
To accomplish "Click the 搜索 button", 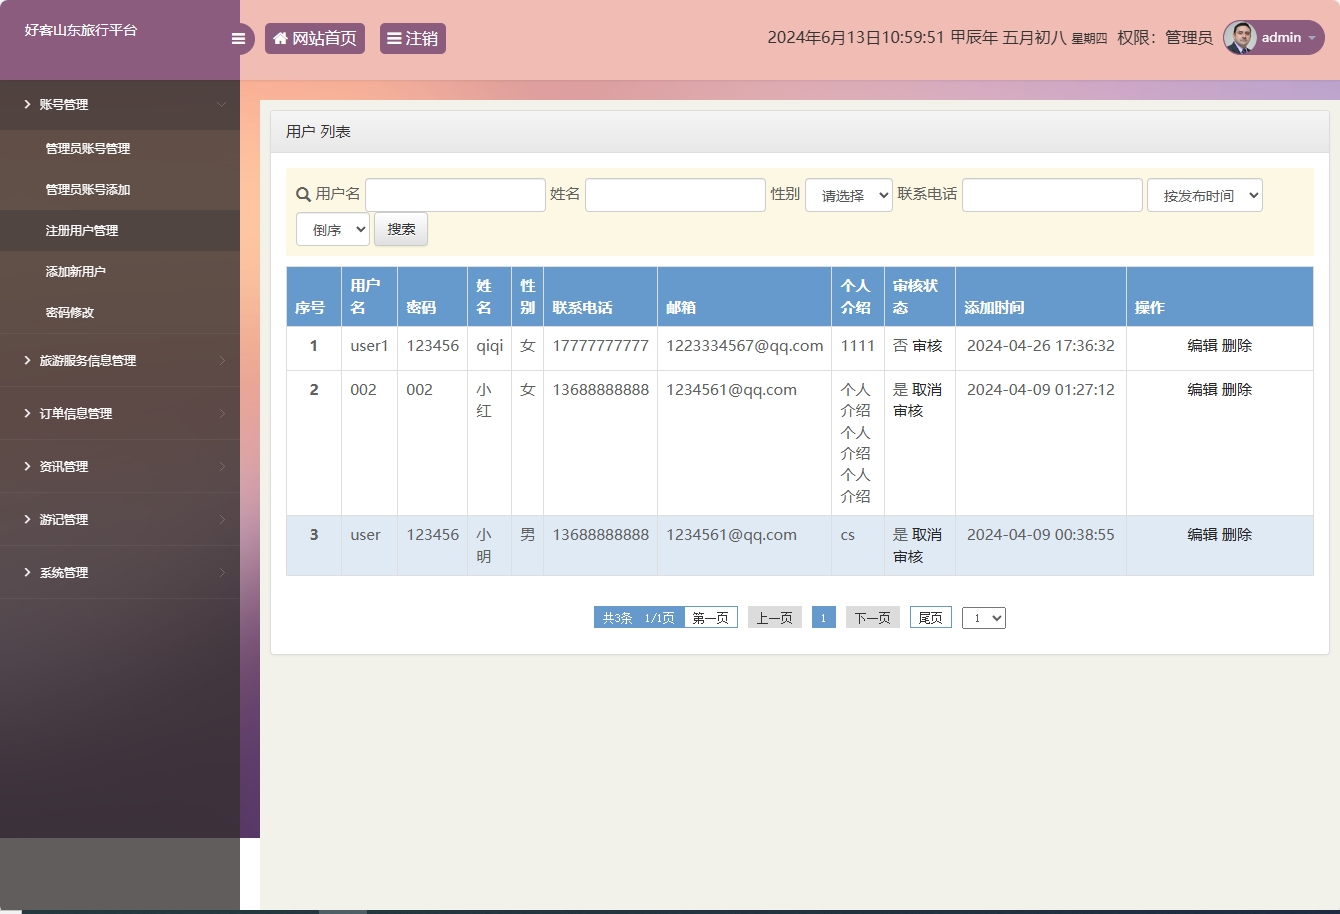I will (400, 228).
